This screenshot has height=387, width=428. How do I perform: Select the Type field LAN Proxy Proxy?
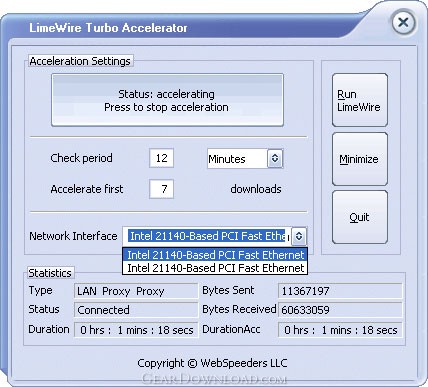click(136, 291)
